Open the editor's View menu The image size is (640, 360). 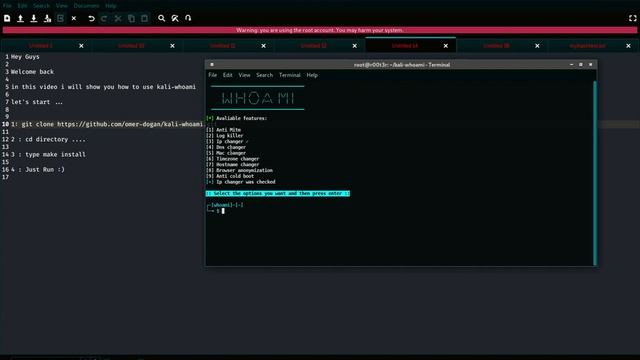pos(62,6)
